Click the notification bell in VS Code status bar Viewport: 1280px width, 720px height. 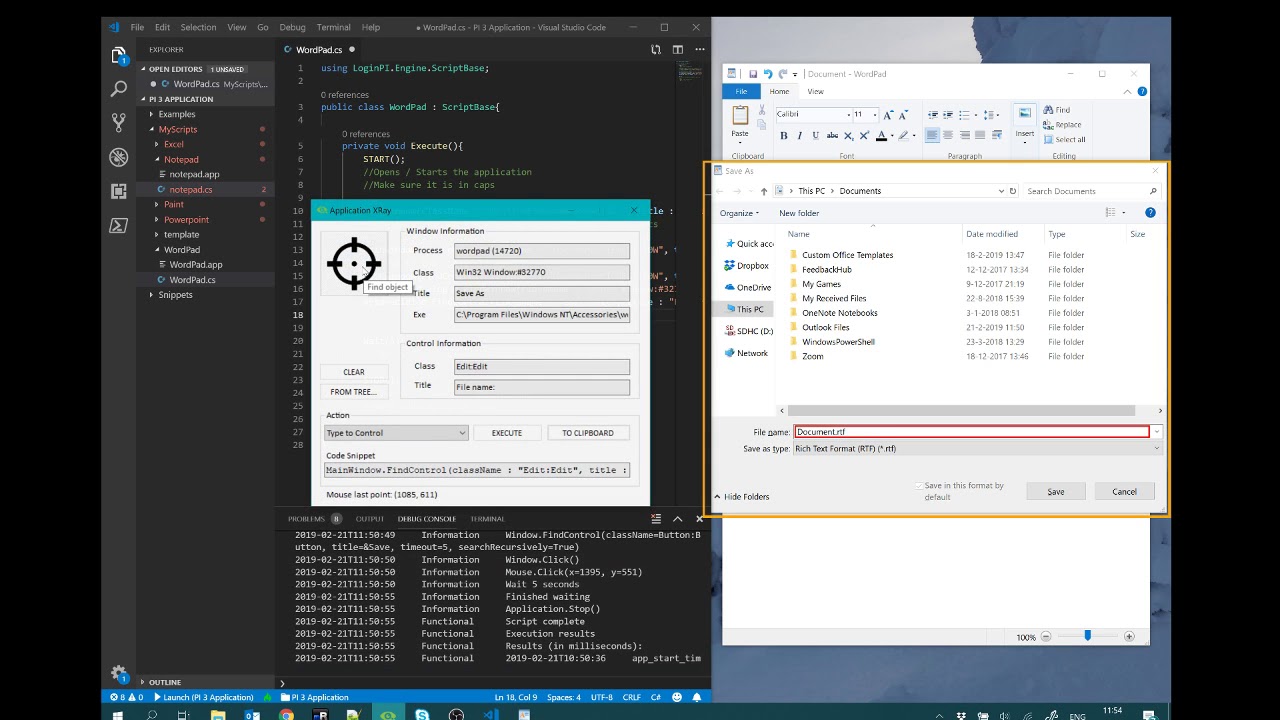[x=699, y=697]
